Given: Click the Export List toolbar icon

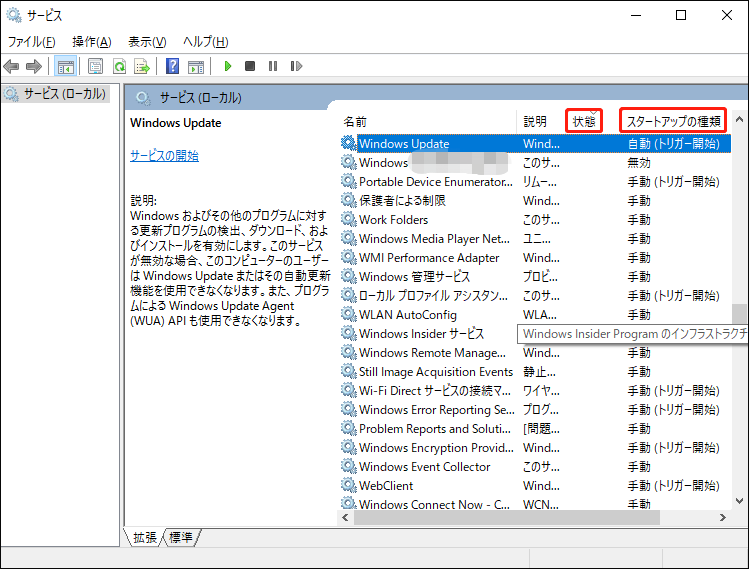Looking at the screenshot, I should point(142,67).
